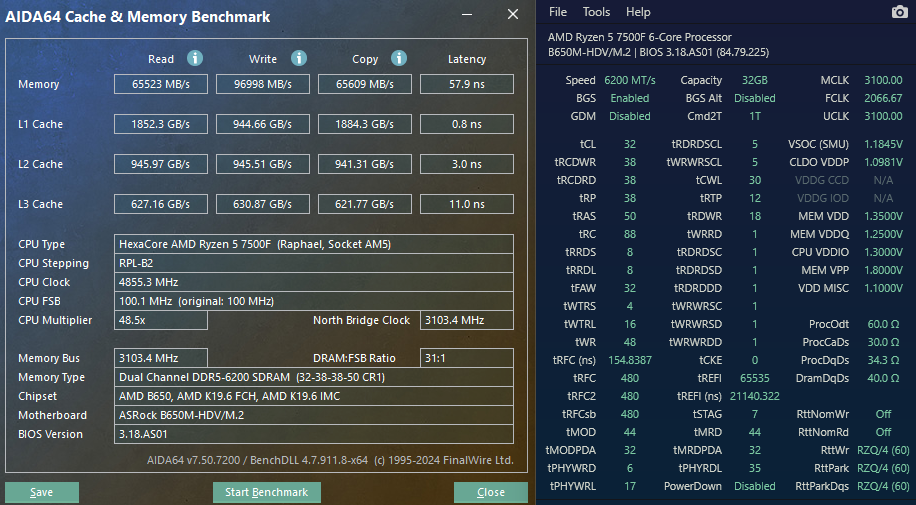Select Memory Copy value 65609 MB/s
The width and height of the screenshot is (916, 505).
(365, 84)
